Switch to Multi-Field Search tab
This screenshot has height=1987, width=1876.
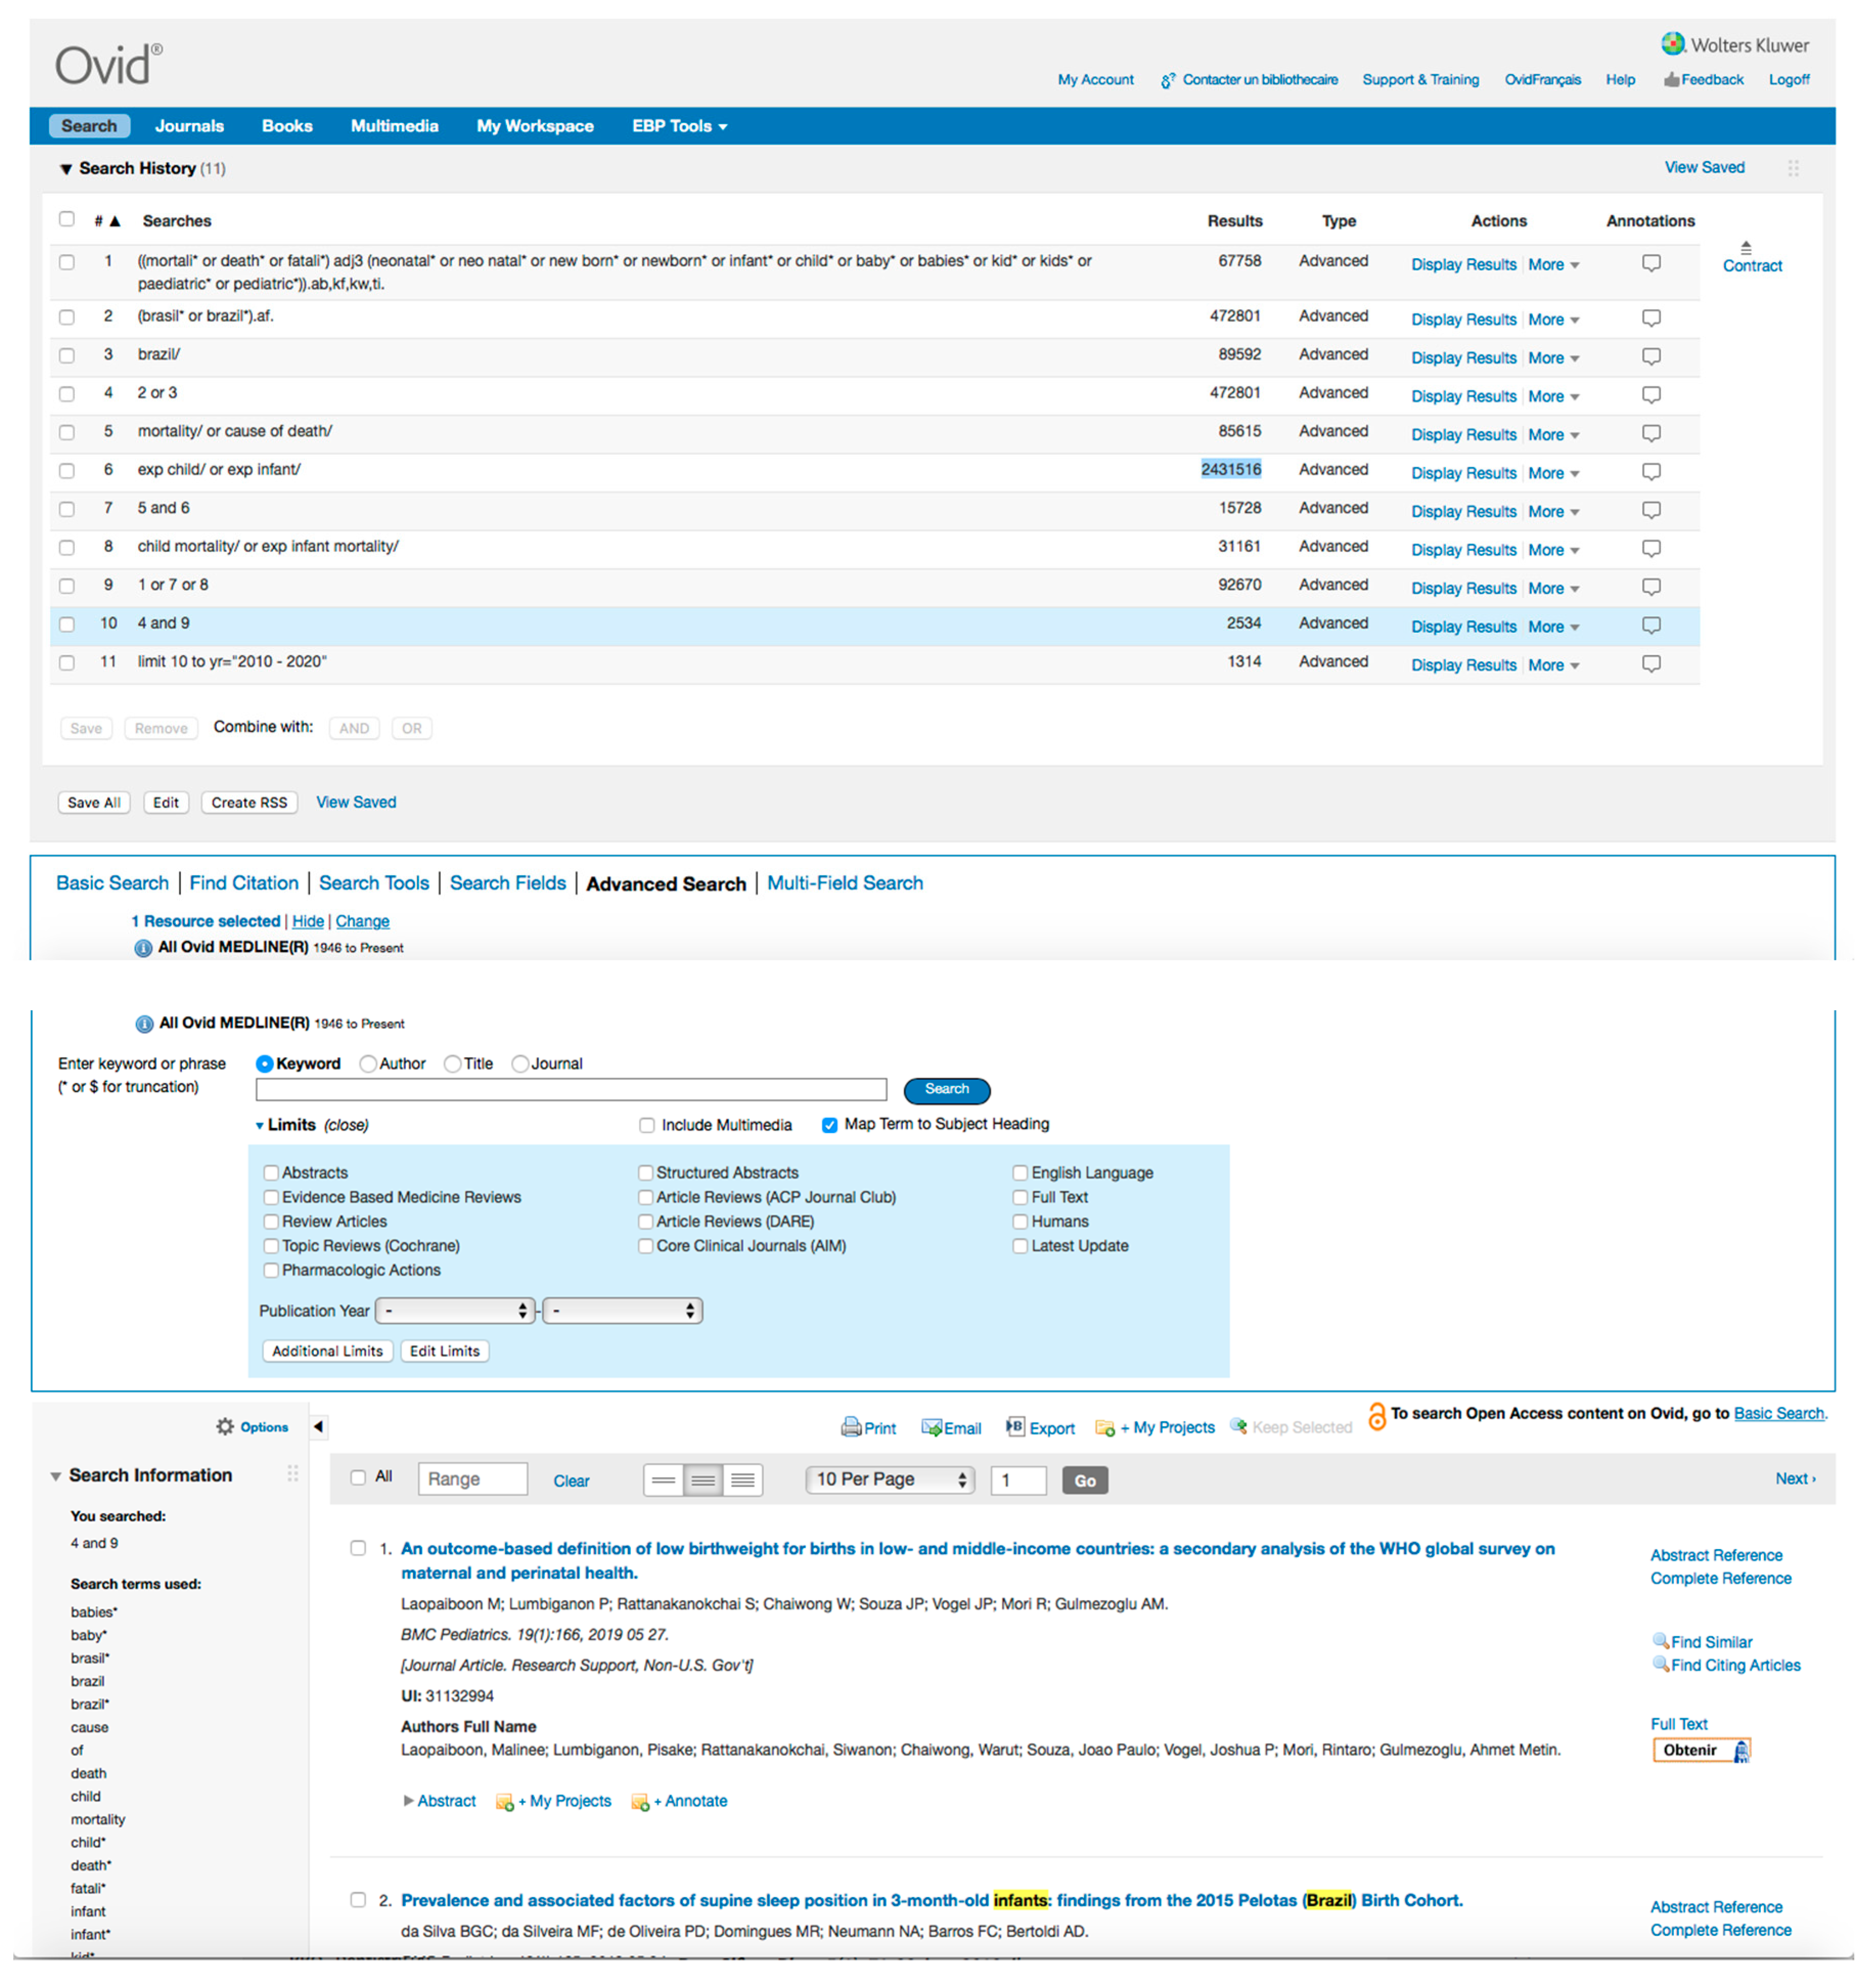tap(845, 883)
